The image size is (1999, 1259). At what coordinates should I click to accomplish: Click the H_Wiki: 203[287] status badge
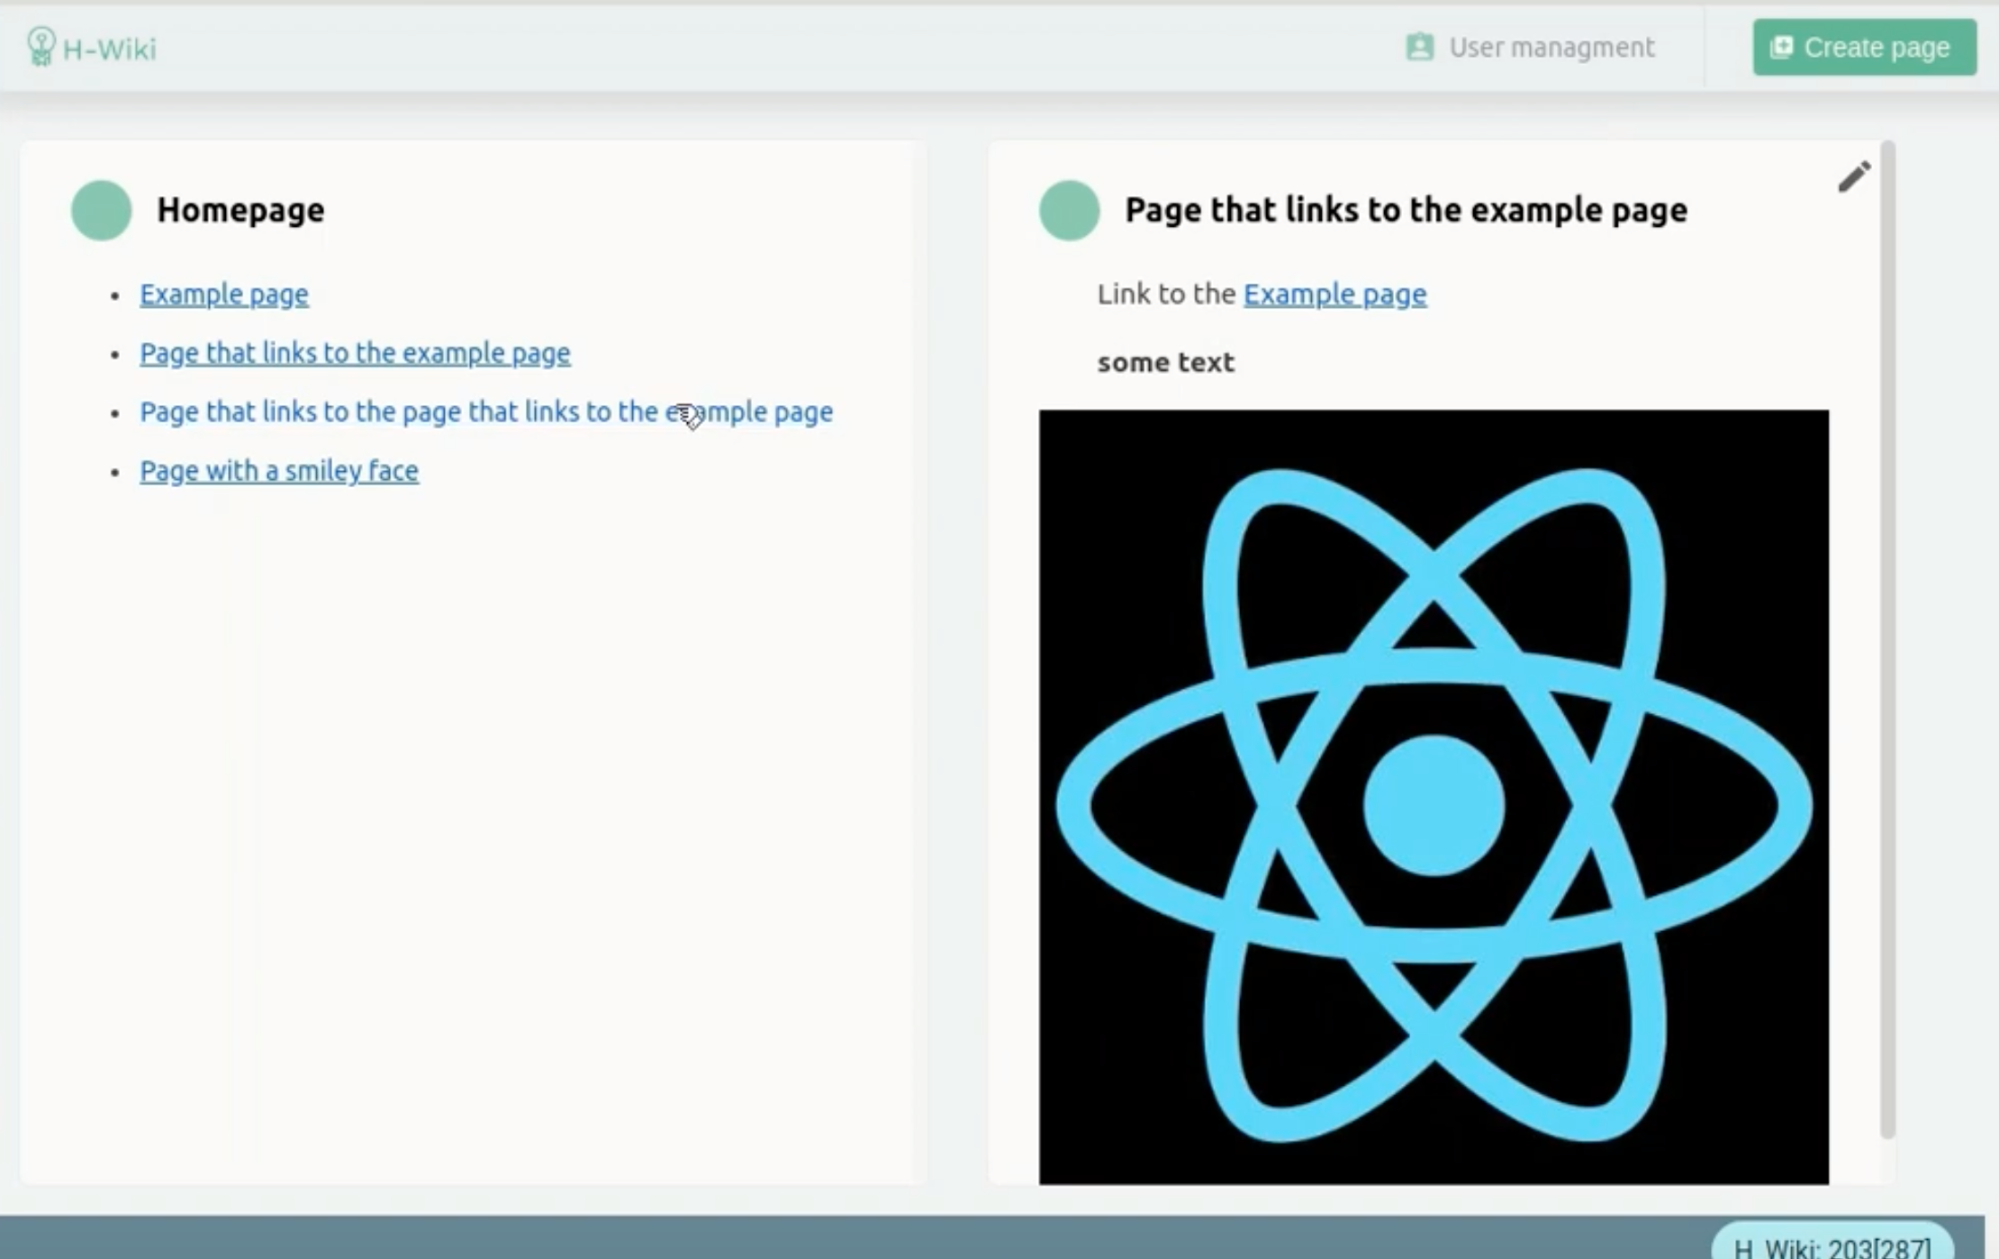pos(1831,1245)
